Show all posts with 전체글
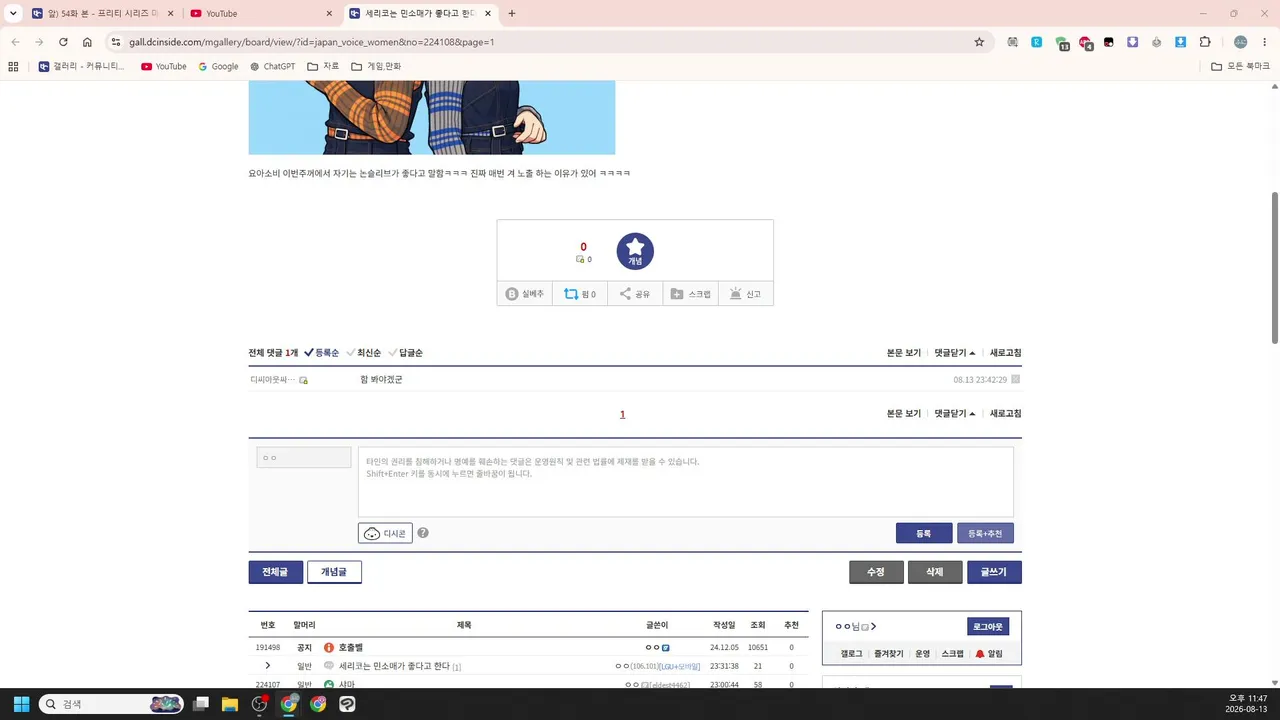 [275, 572]
